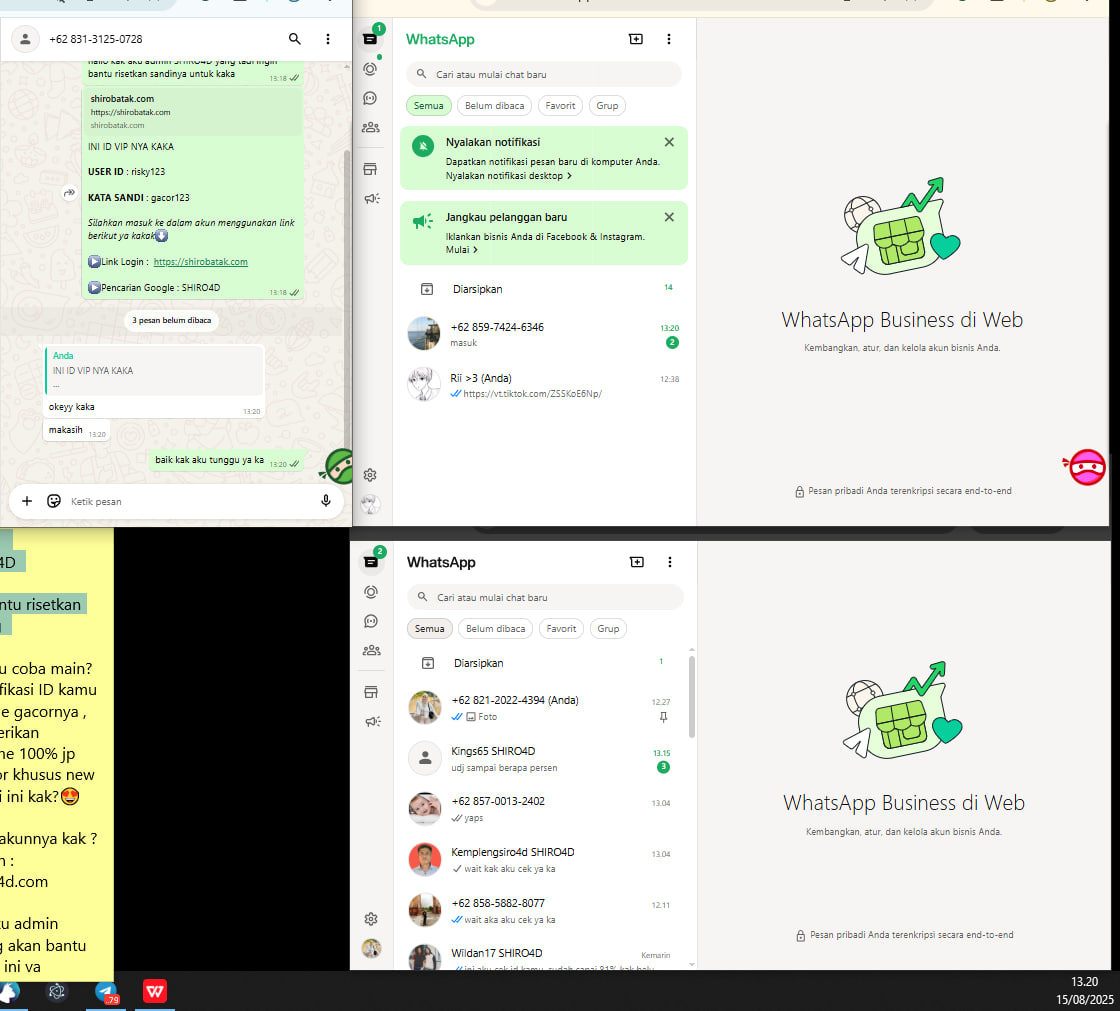This screenshot has width=1120, height=1011.
Task: Open chat menu next to search icon
Action: [x=328, y=39]
